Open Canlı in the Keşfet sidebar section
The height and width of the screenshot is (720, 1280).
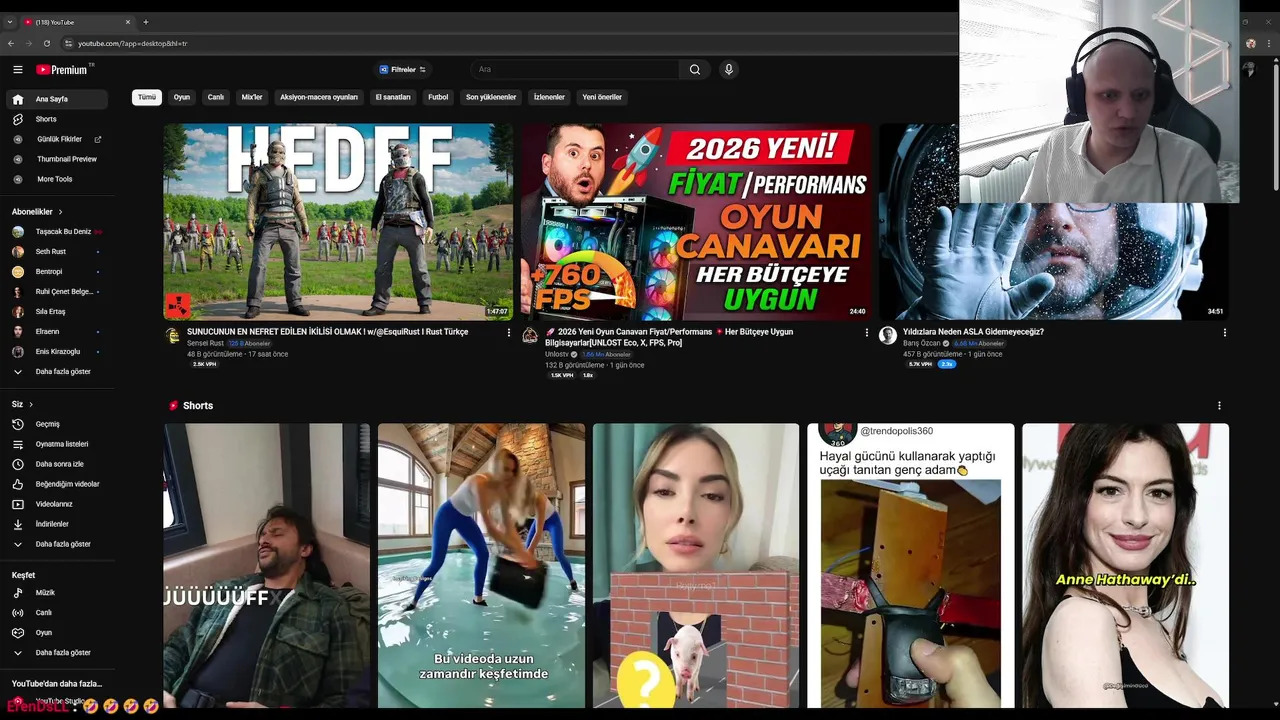coord(56,612)
